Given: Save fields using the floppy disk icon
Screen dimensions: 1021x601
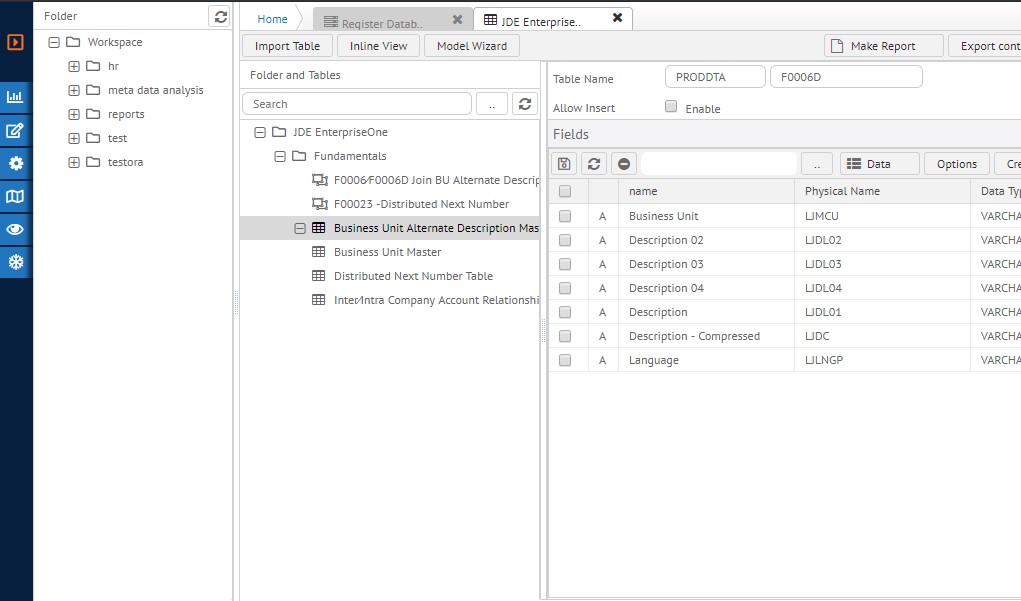Looking at the screenshot, I should 565,164.
